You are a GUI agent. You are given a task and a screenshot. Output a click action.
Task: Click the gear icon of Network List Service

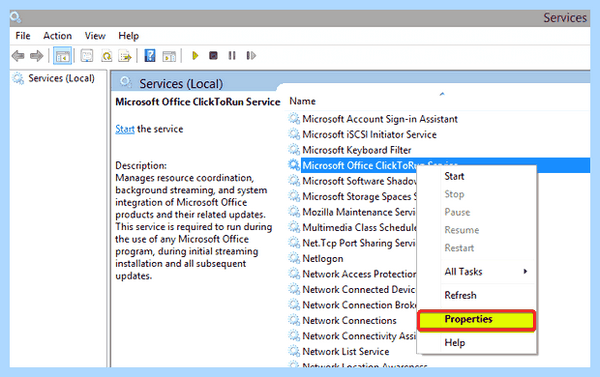pos(294,351)
